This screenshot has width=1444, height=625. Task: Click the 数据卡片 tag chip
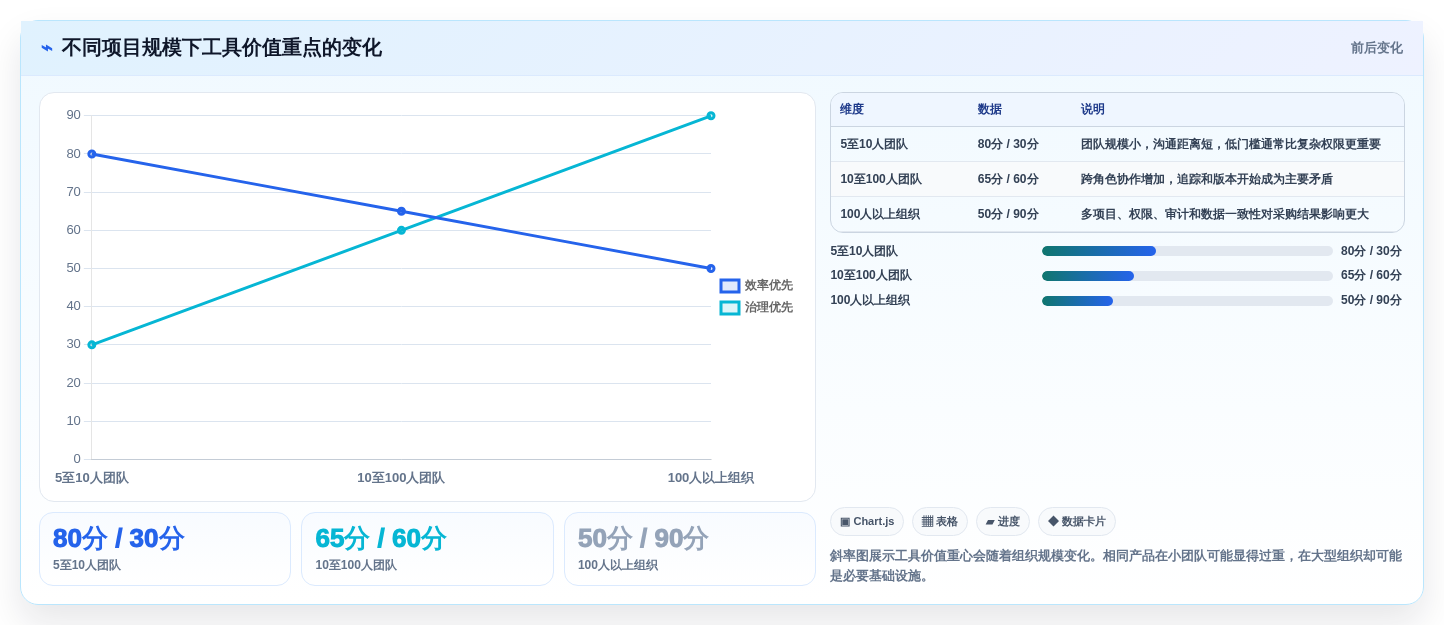click(x=1077, y=521)
